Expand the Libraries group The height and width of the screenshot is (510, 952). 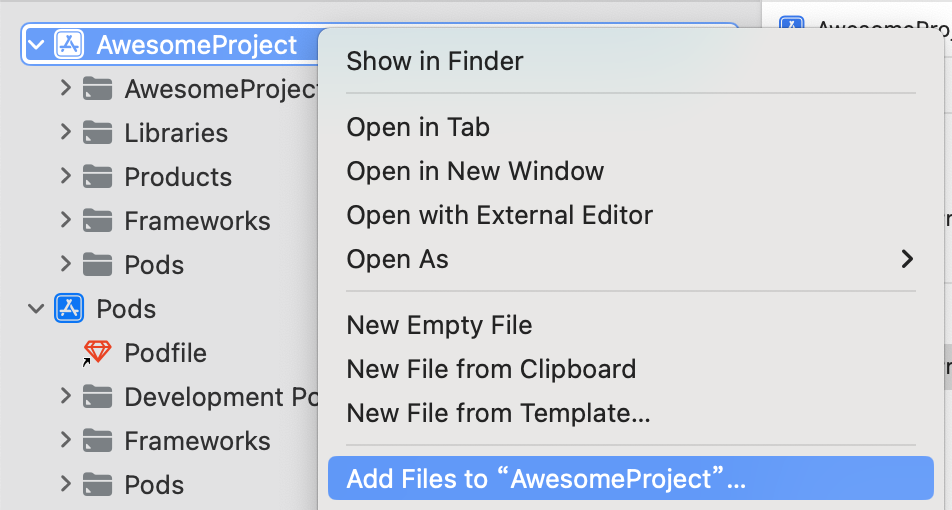(66, 132)
